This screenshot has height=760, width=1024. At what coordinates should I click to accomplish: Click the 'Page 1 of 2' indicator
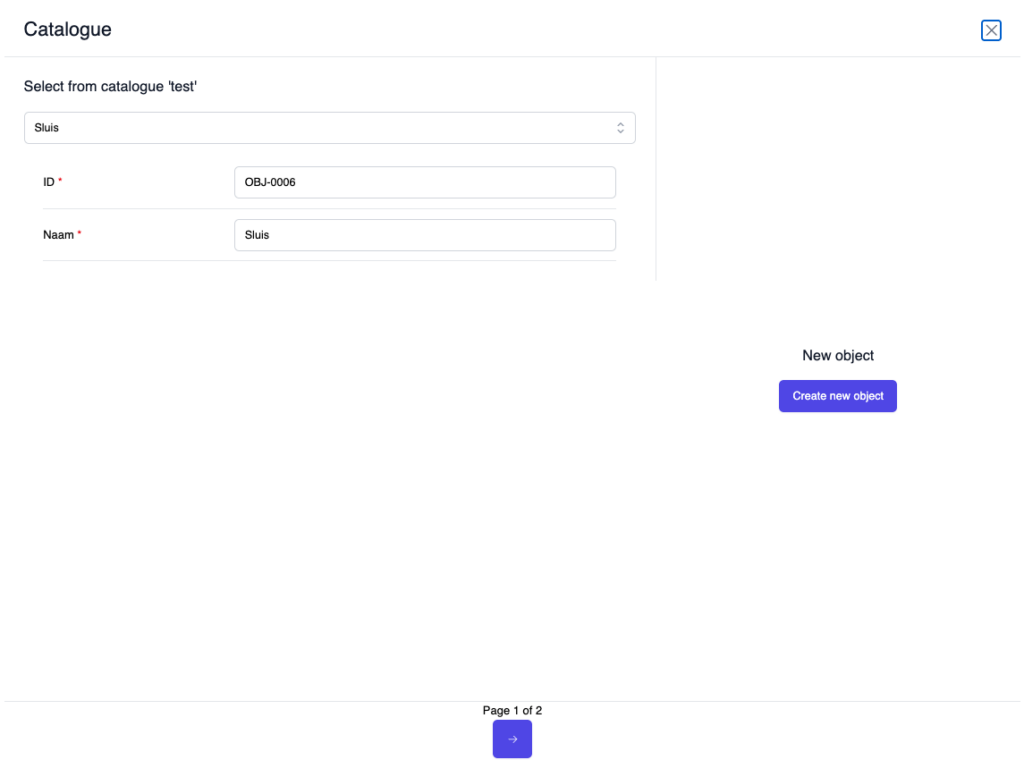coord(512,710)
